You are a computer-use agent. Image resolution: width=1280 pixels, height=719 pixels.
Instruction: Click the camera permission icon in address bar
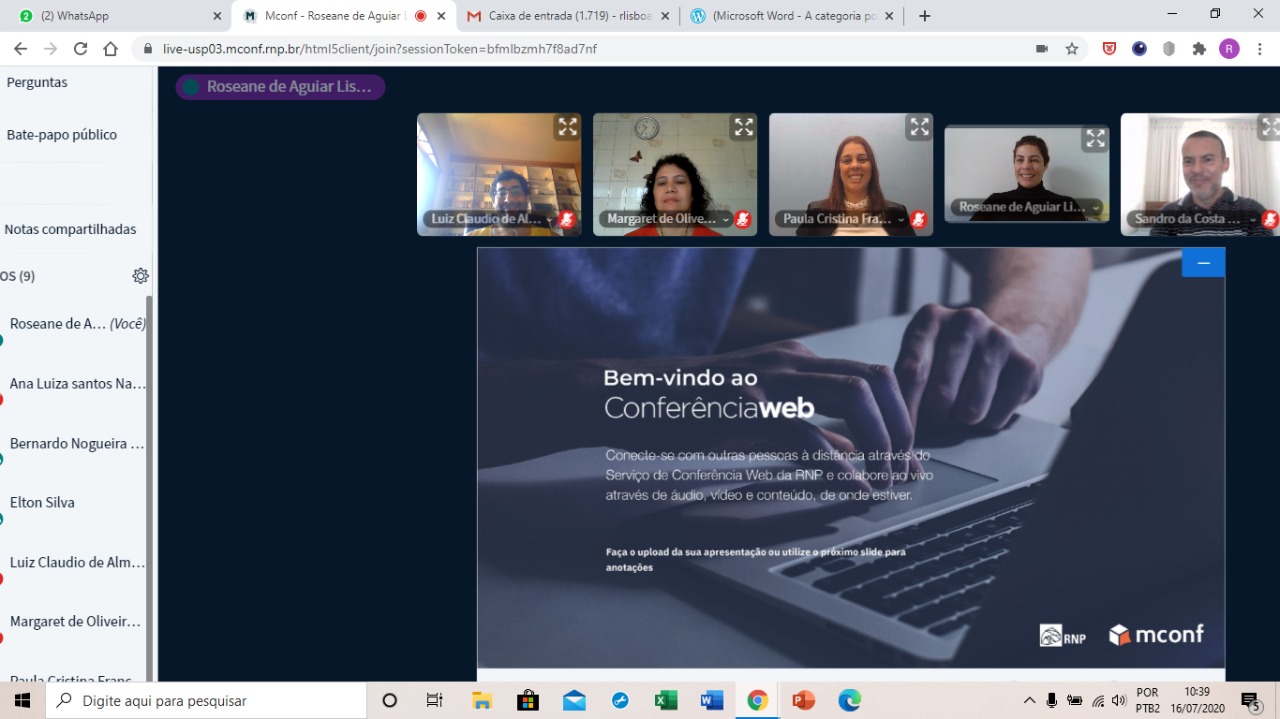pyautogui.click(x=1041, y=48)
